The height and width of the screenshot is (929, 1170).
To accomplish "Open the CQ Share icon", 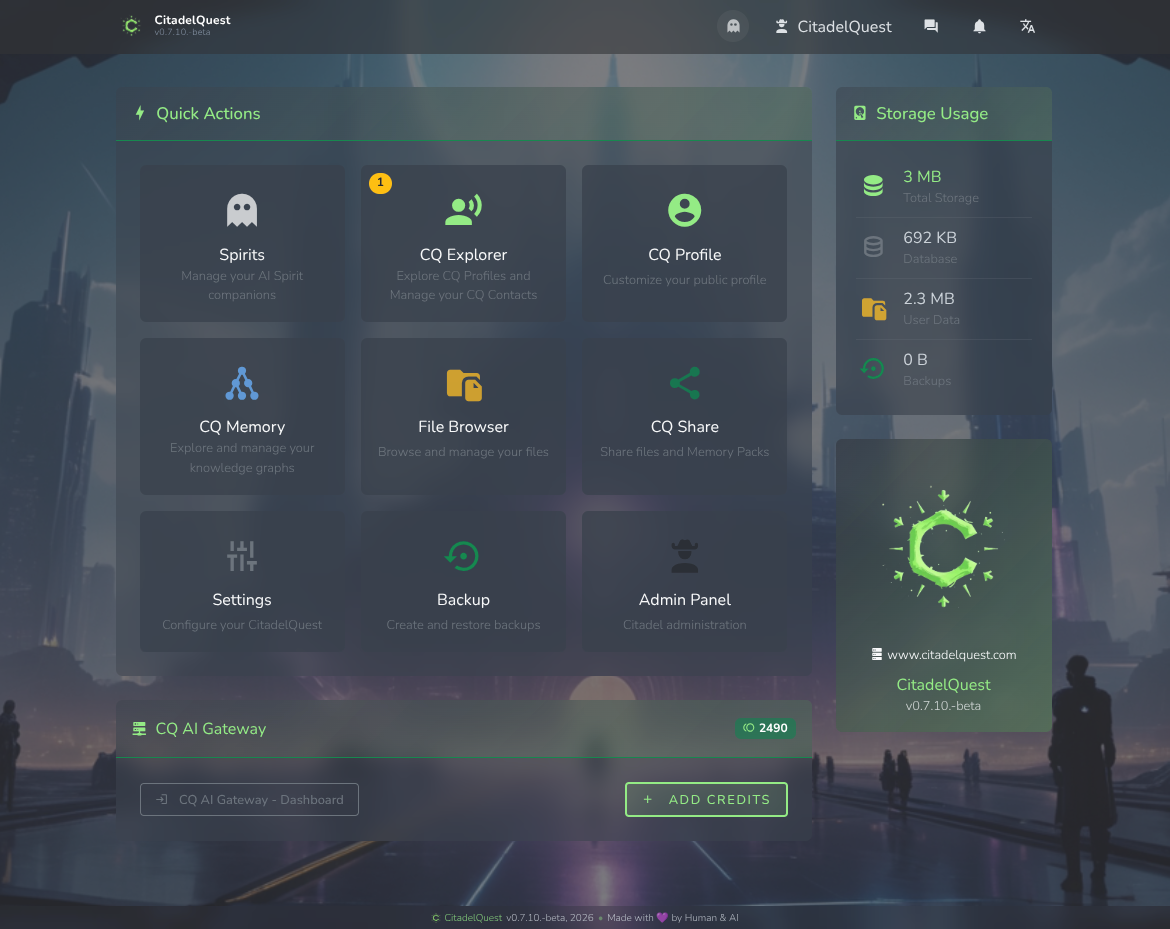I will point(684,383).
